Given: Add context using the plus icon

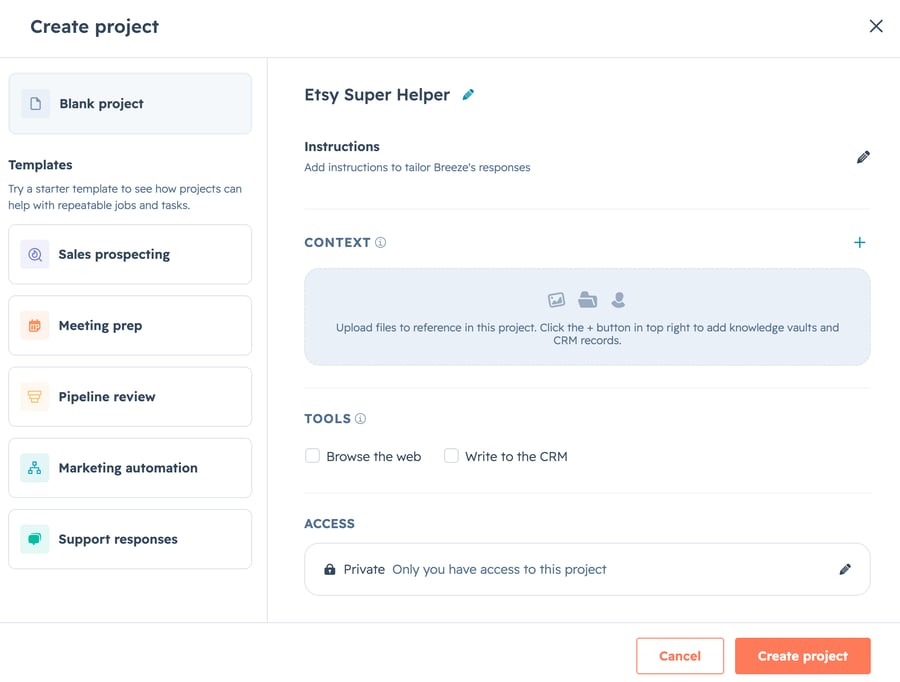Looking at the screenshot, I should pos(859,242).
